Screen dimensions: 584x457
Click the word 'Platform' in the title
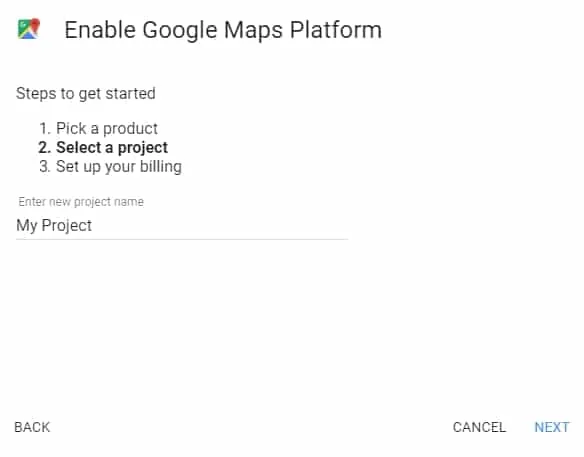point(336,30)
